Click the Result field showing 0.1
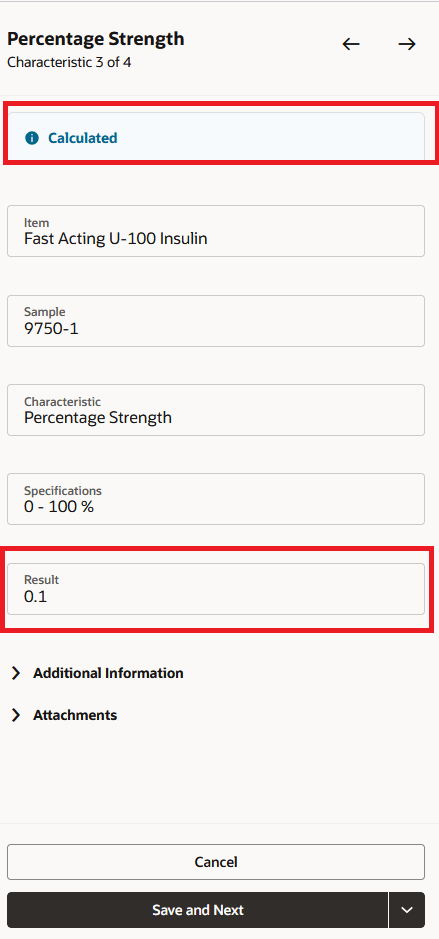The height and width of the screenshot is (939, 439). pos(216,589)
